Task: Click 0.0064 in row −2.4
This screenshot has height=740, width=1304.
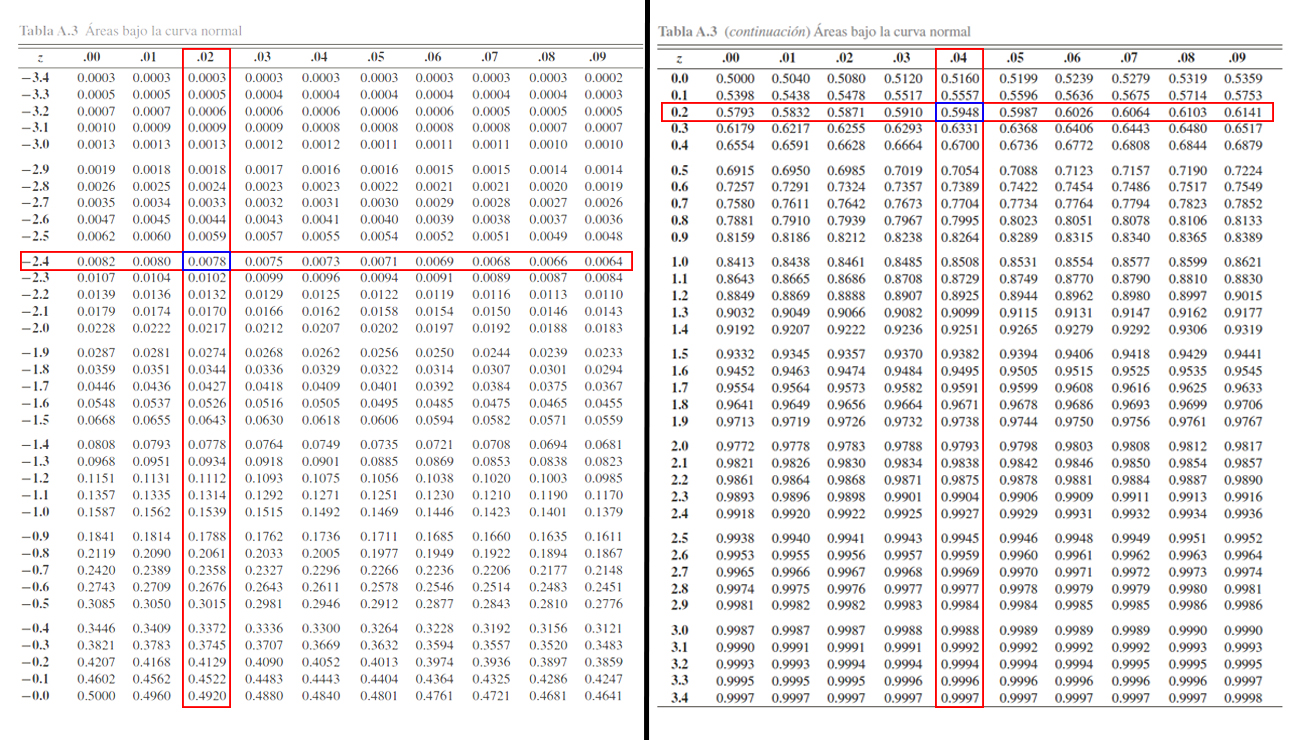Action: (603, 261)
